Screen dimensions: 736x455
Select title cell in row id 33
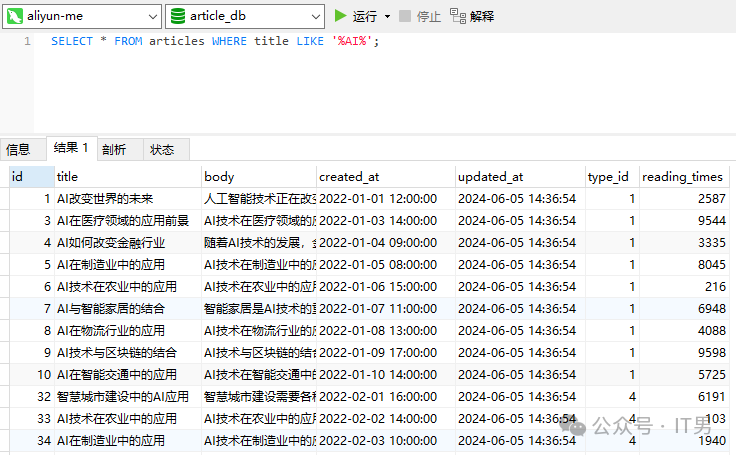tap(128, 419)
